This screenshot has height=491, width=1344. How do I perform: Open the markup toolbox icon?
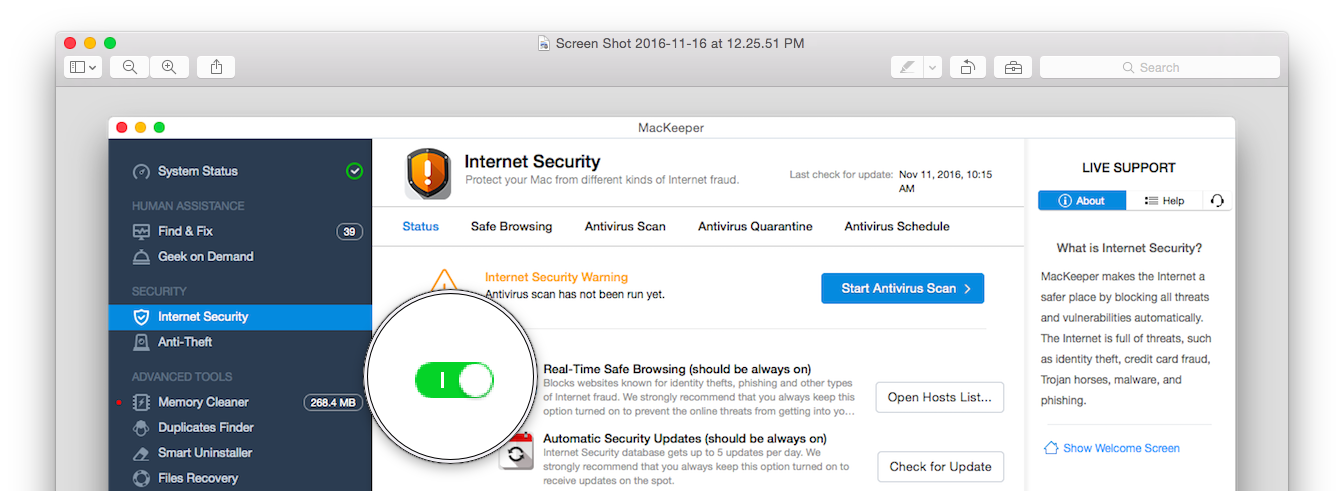coord(1013,67)
